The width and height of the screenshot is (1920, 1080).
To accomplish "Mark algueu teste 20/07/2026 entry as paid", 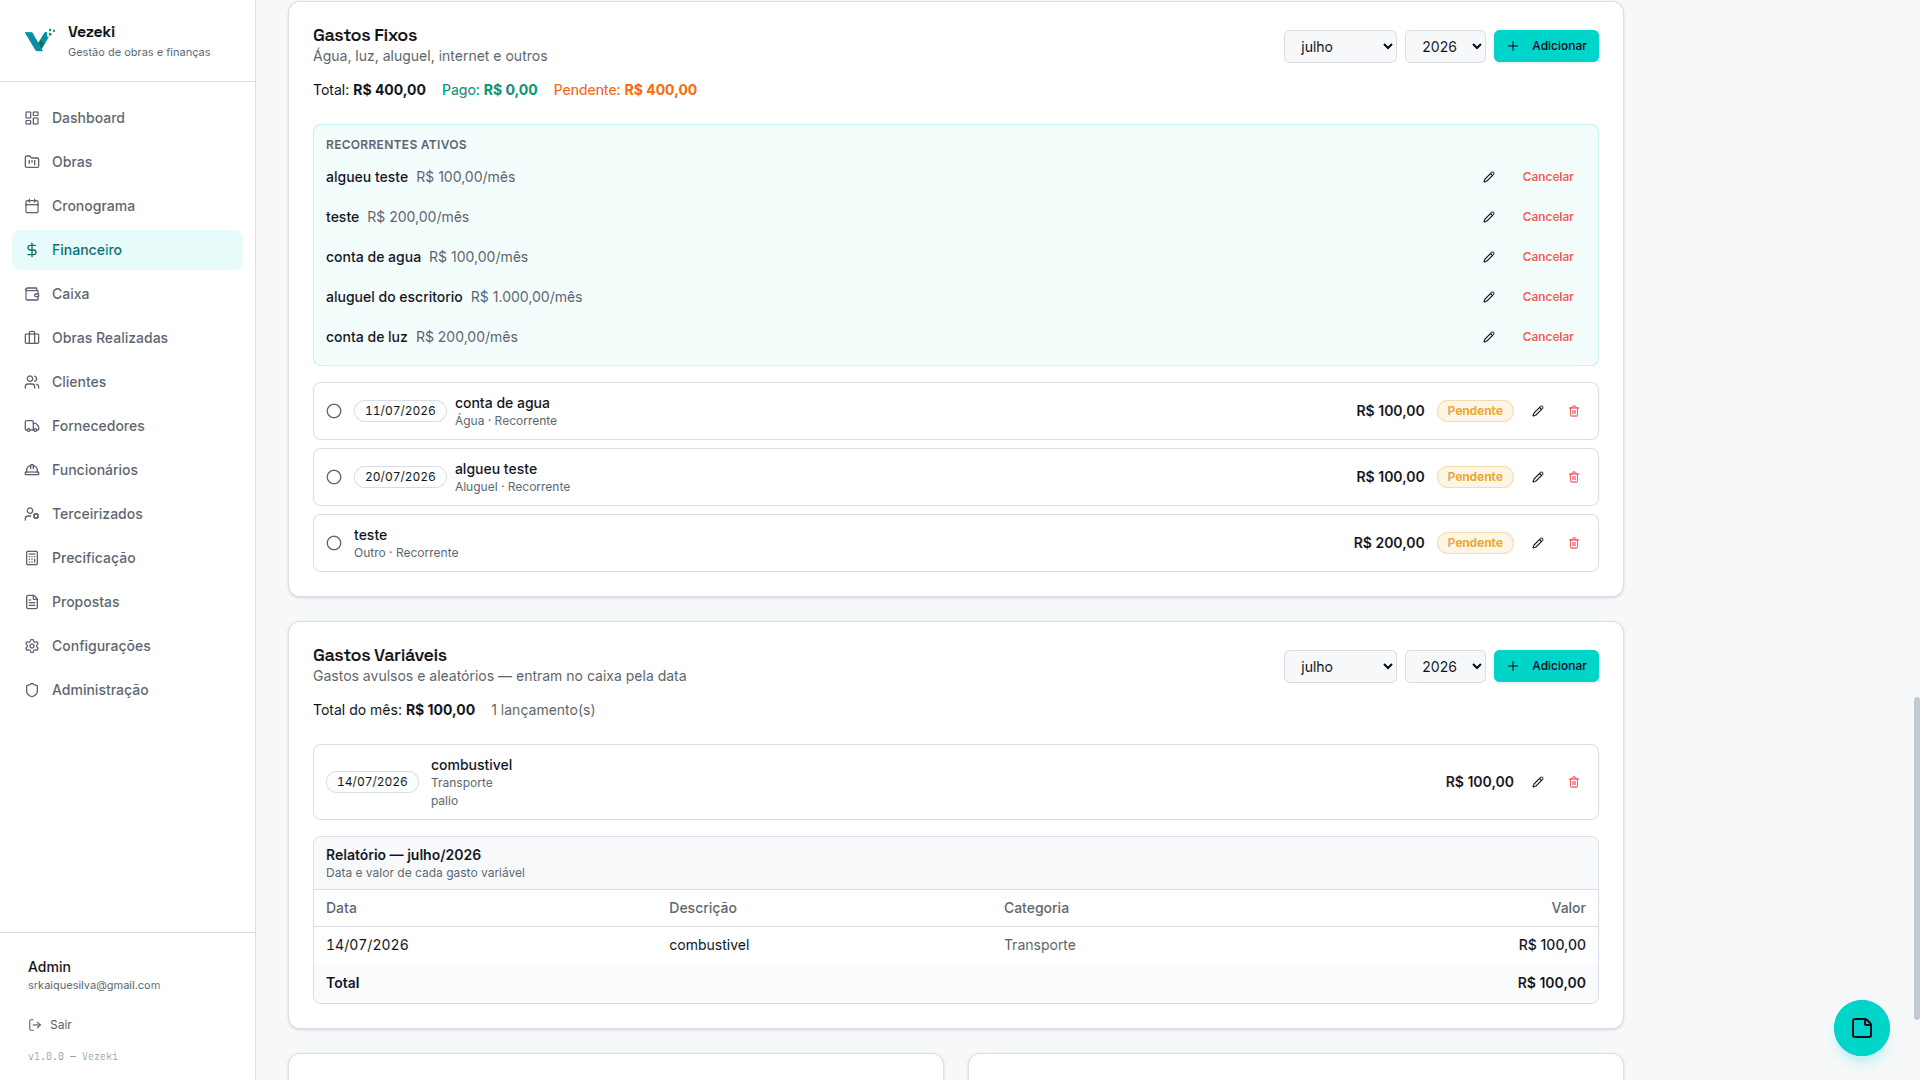I will coord(334,477).
